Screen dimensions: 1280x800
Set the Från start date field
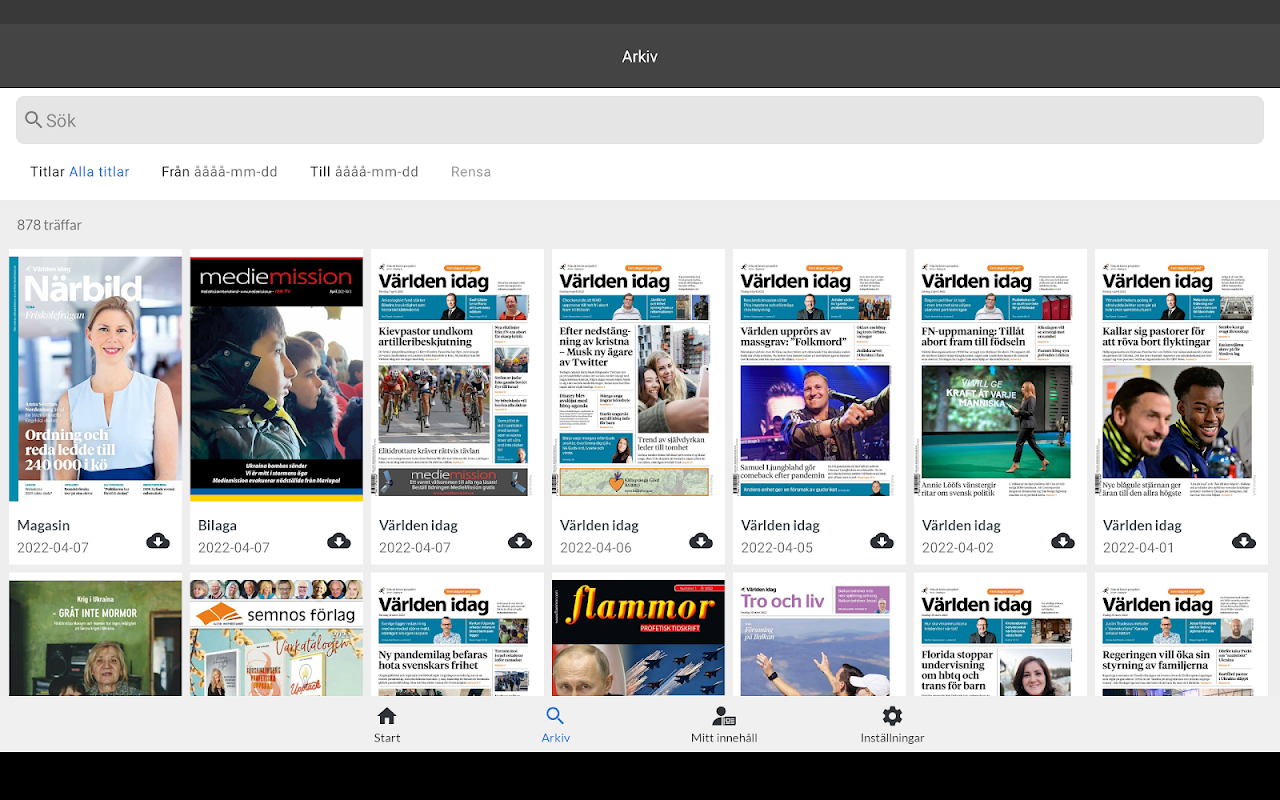tap(219, 172)
